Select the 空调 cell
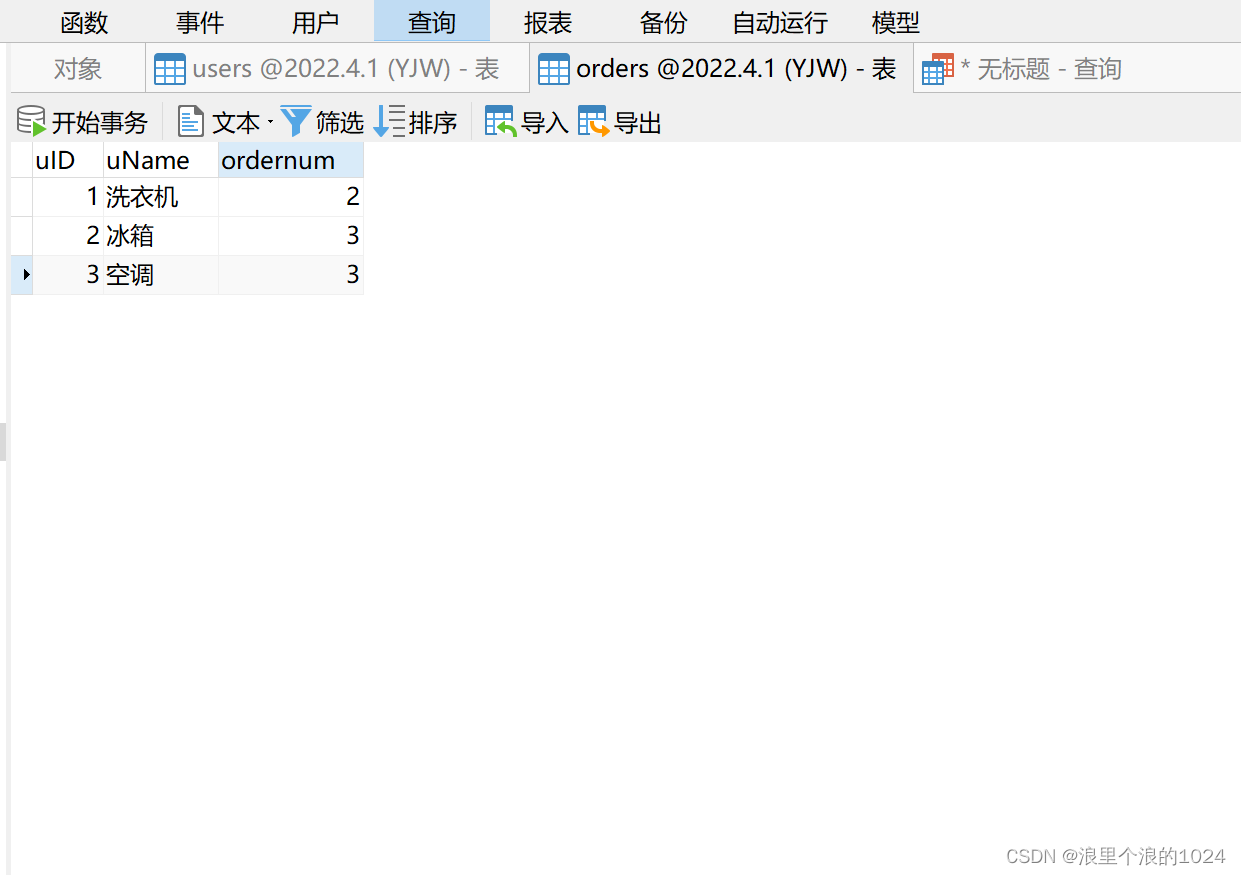This screenshot has width=1241, height=875. [161, 275]
